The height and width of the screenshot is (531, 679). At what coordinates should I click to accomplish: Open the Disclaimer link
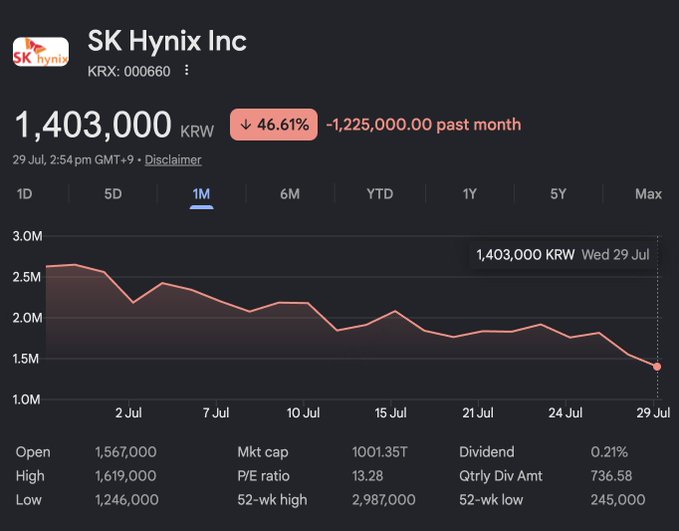pos(173,160)
